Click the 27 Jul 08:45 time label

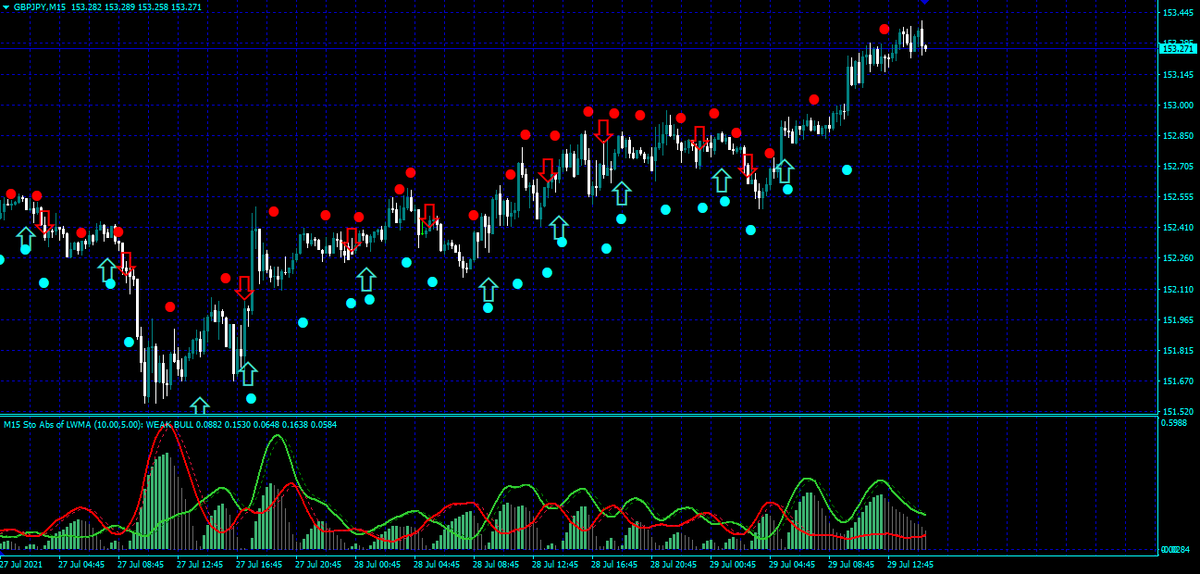(x=142, y=564)
